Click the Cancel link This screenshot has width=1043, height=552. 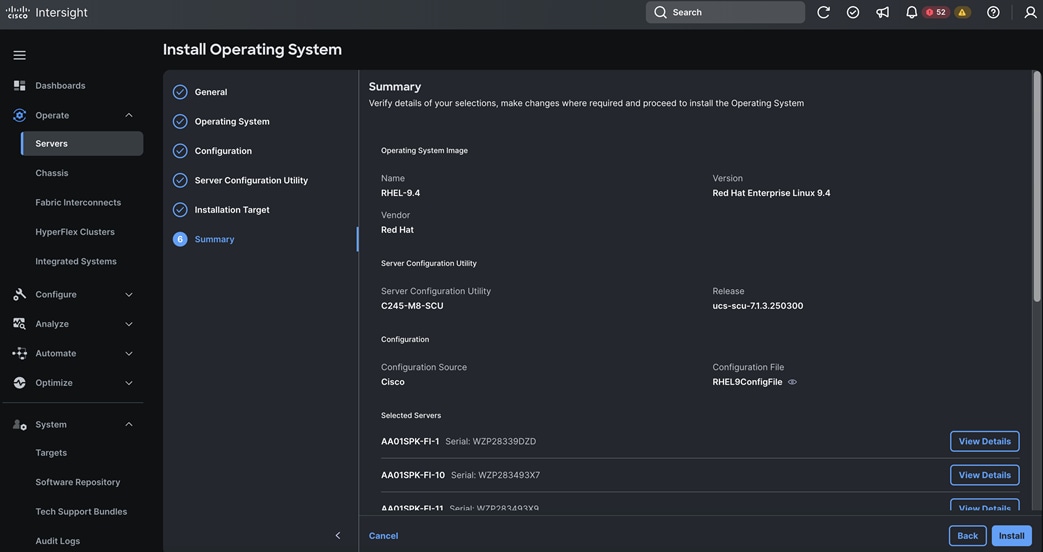click(384, 535)
